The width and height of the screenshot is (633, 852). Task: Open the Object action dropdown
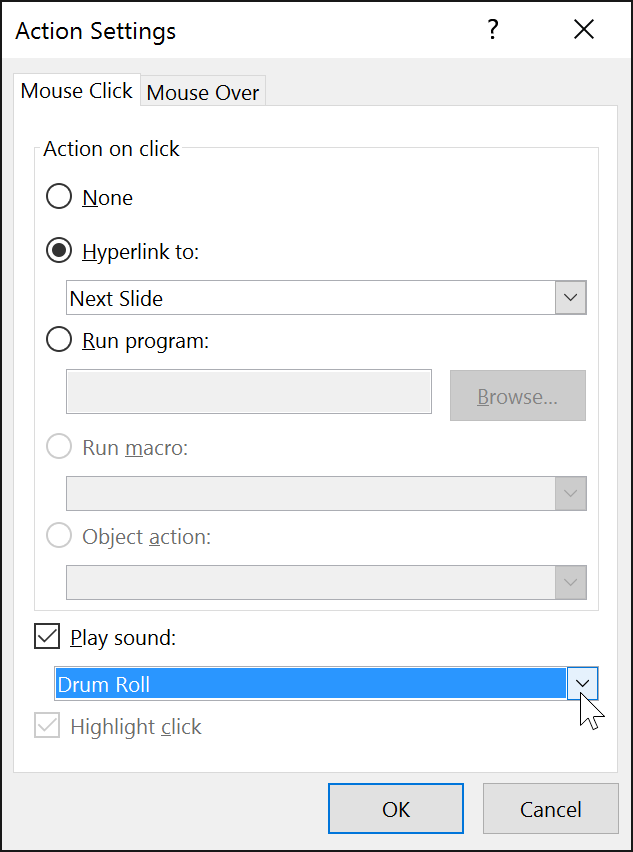tap(571, 582)
